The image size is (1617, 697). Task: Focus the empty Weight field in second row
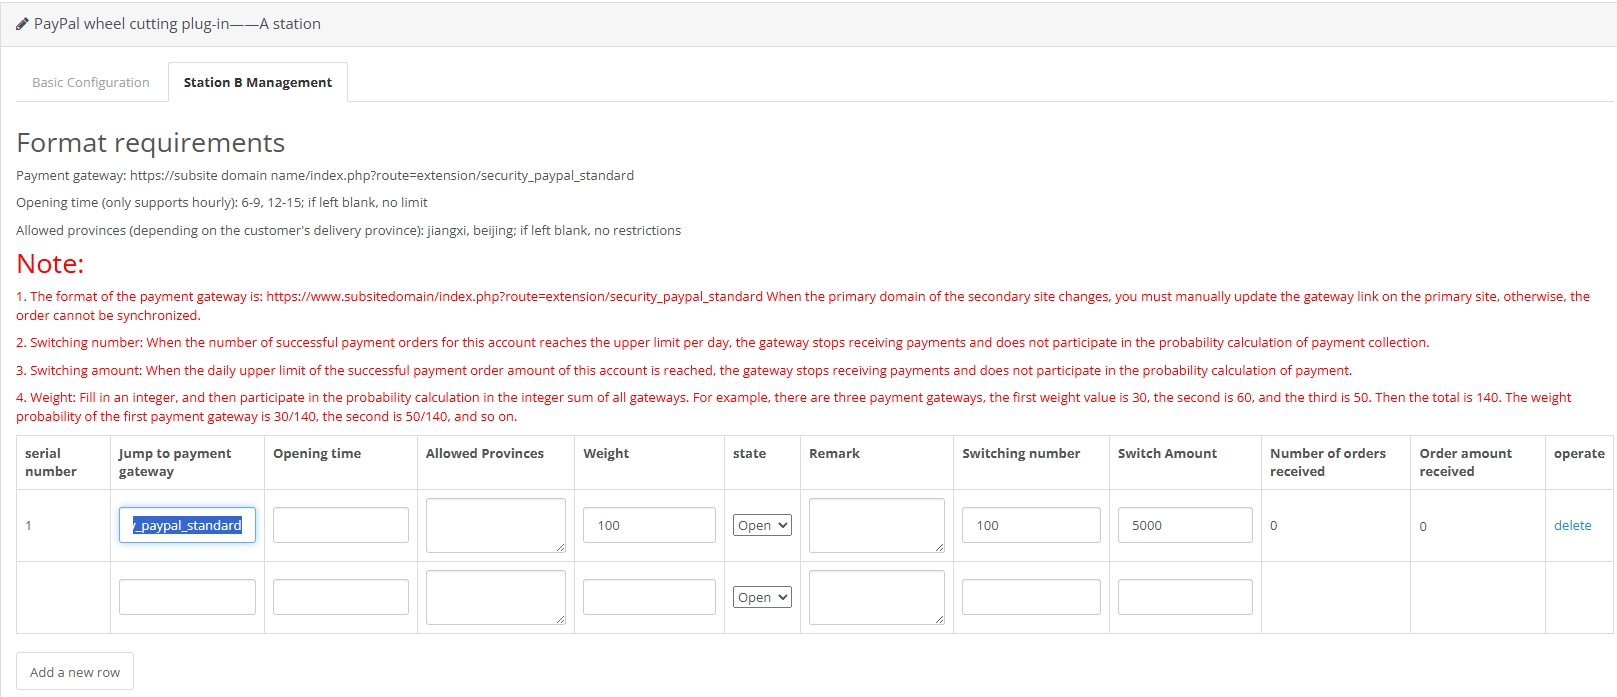coord(649,597)
